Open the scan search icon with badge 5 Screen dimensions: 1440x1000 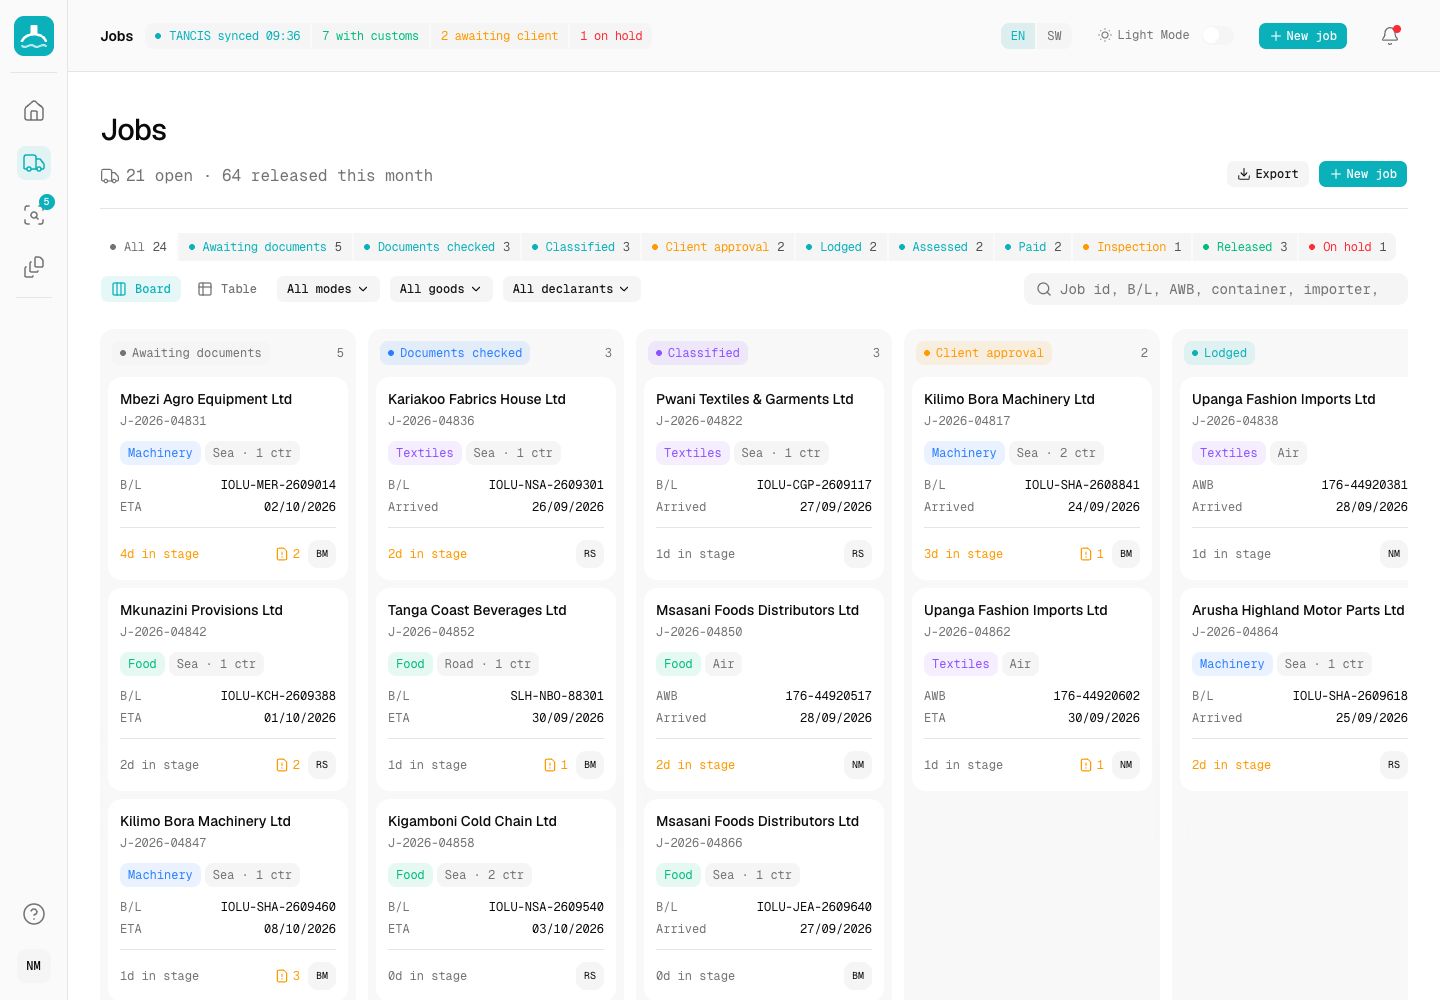tap(34, 214)
